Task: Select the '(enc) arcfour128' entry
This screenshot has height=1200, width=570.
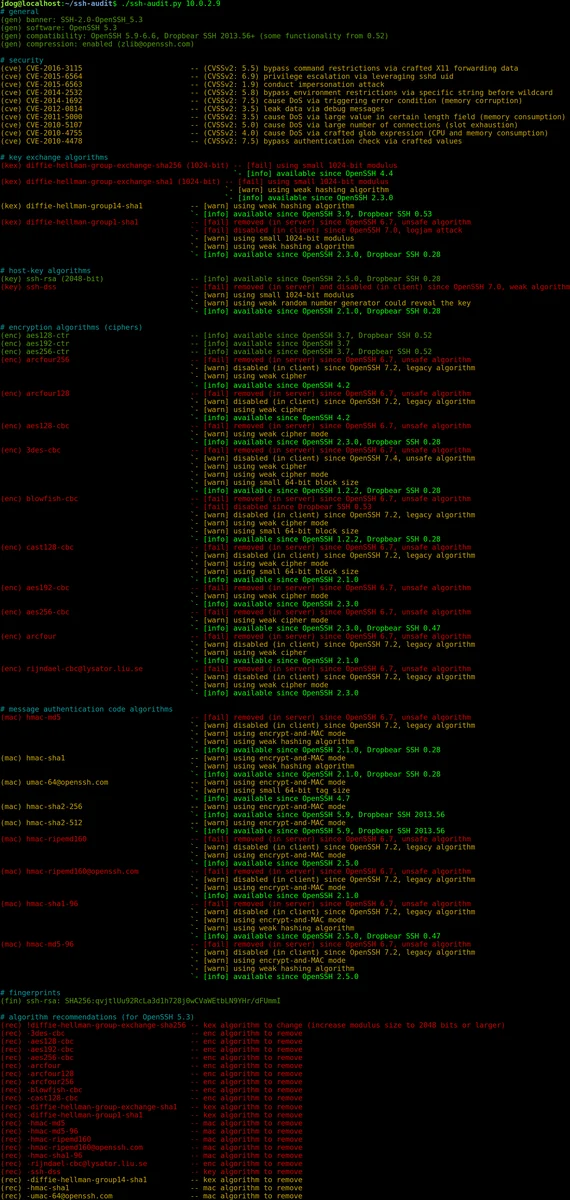Action: [x=35, y=393]
